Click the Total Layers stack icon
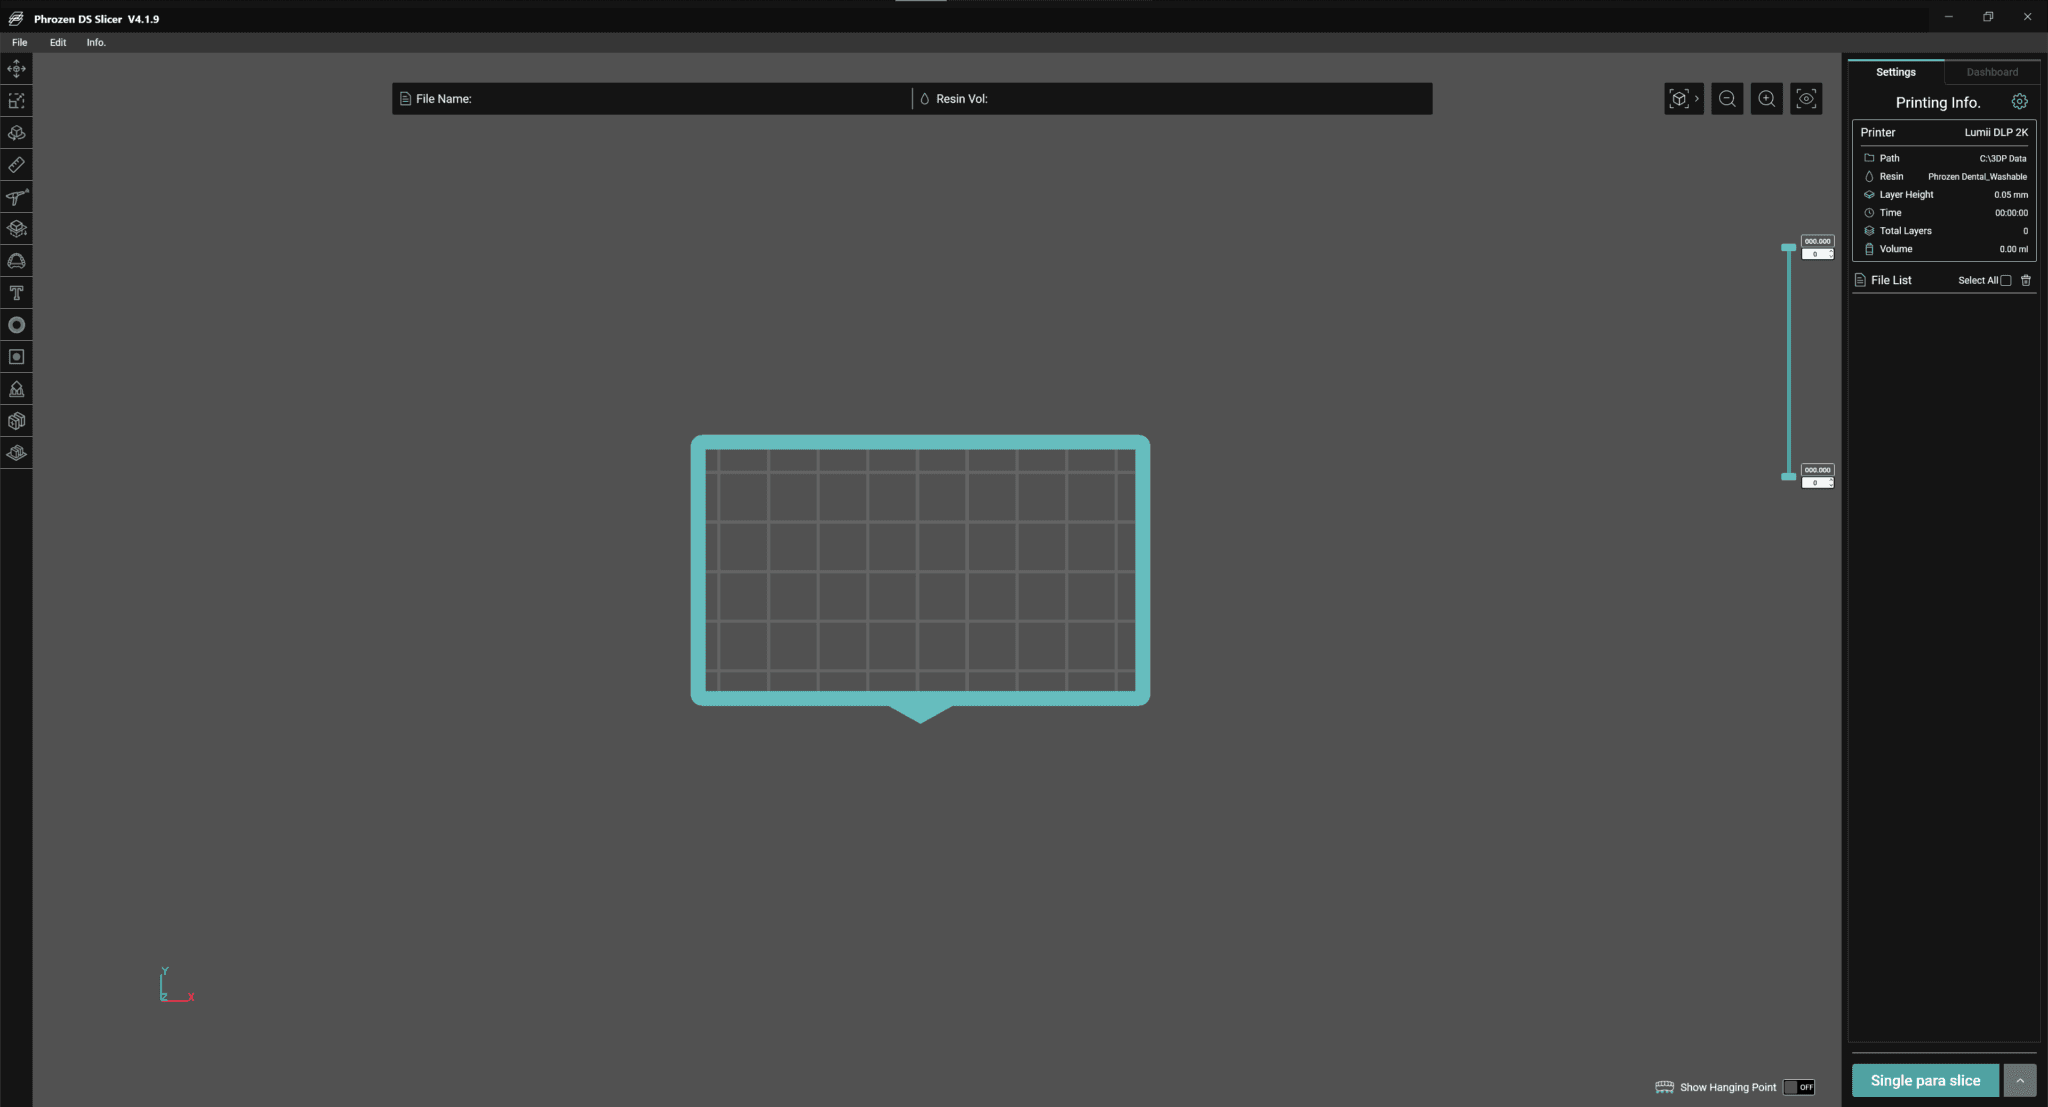2048x1107 pixels. (x=1868, y=231)
